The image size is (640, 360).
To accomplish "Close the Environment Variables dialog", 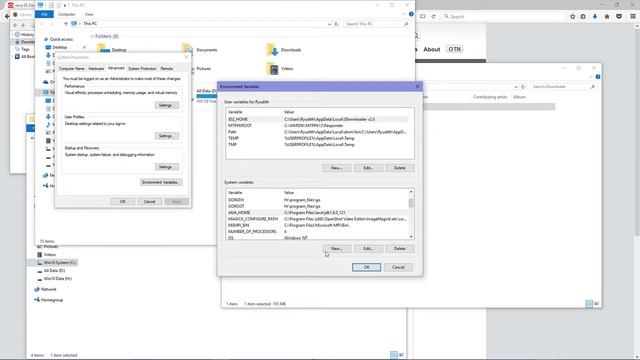I will coord(418,87).
